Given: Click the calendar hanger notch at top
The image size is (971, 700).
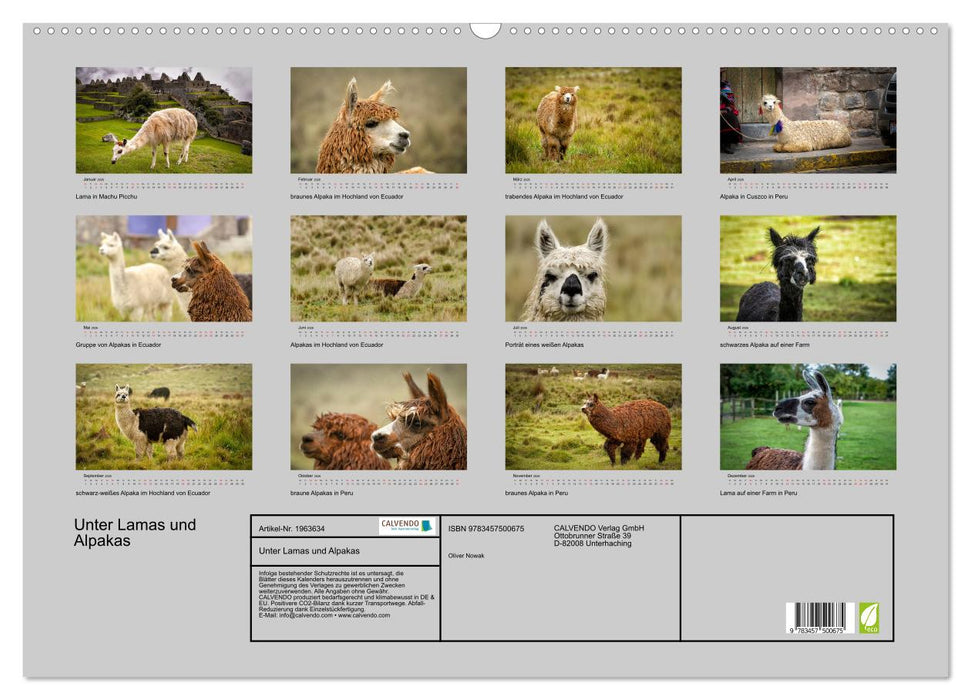Looking at the screenshot, I should pos(485,31).
